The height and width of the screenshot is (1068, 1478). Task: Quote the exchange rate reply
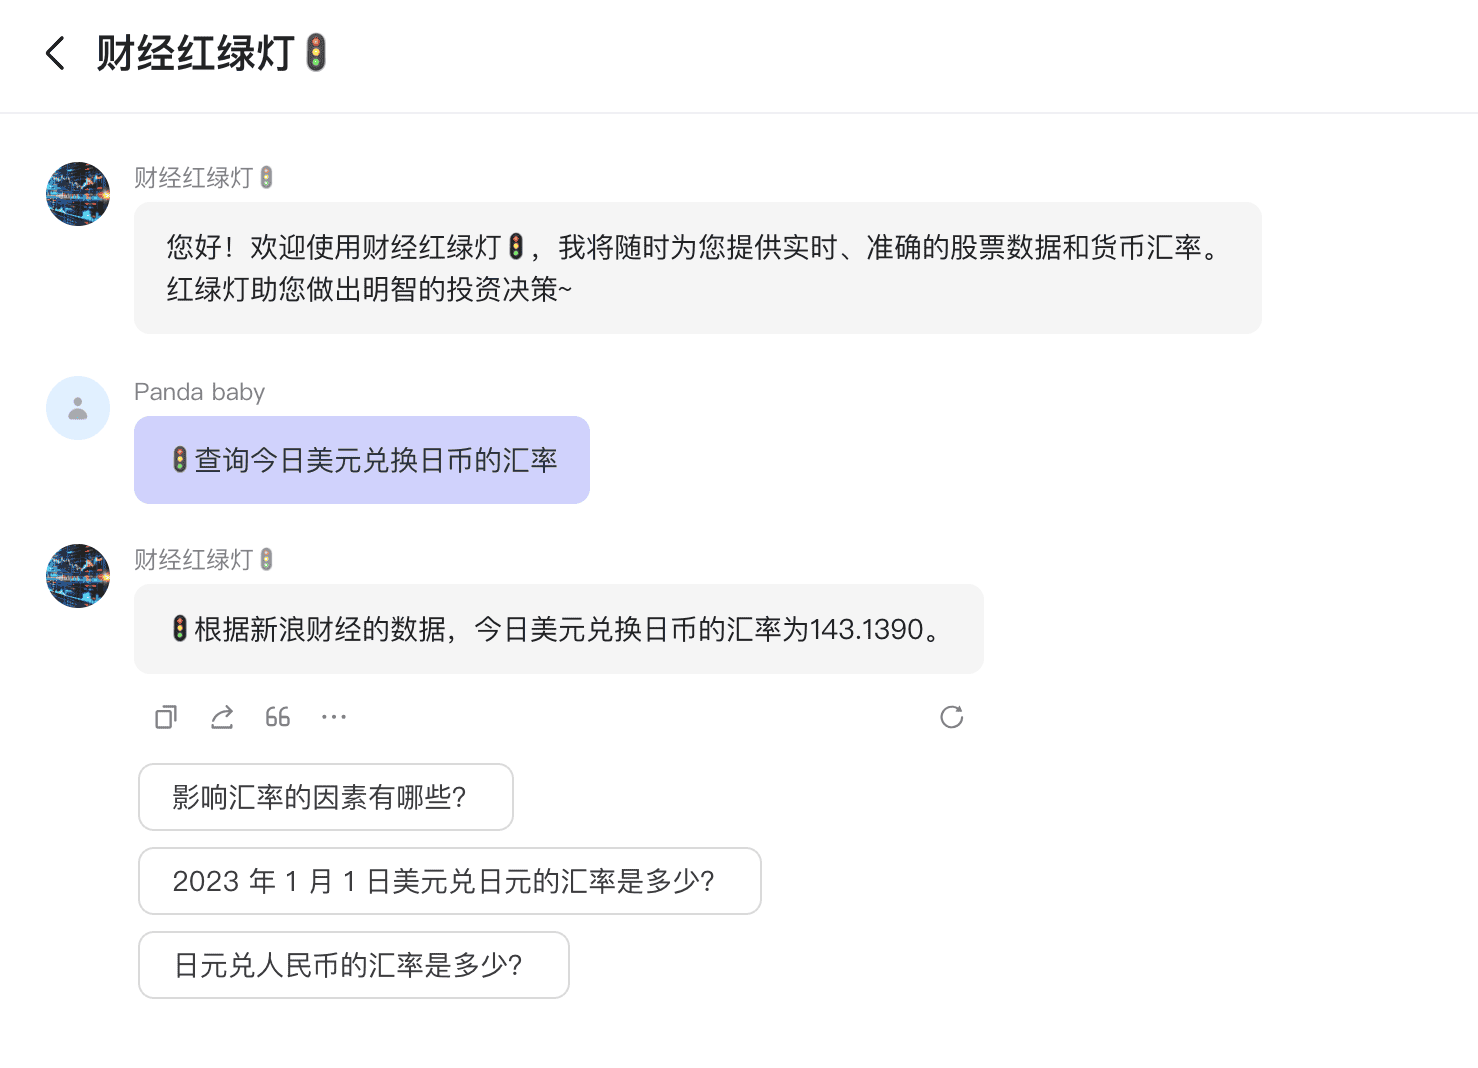pyautogui.click(x=278, y=717)
